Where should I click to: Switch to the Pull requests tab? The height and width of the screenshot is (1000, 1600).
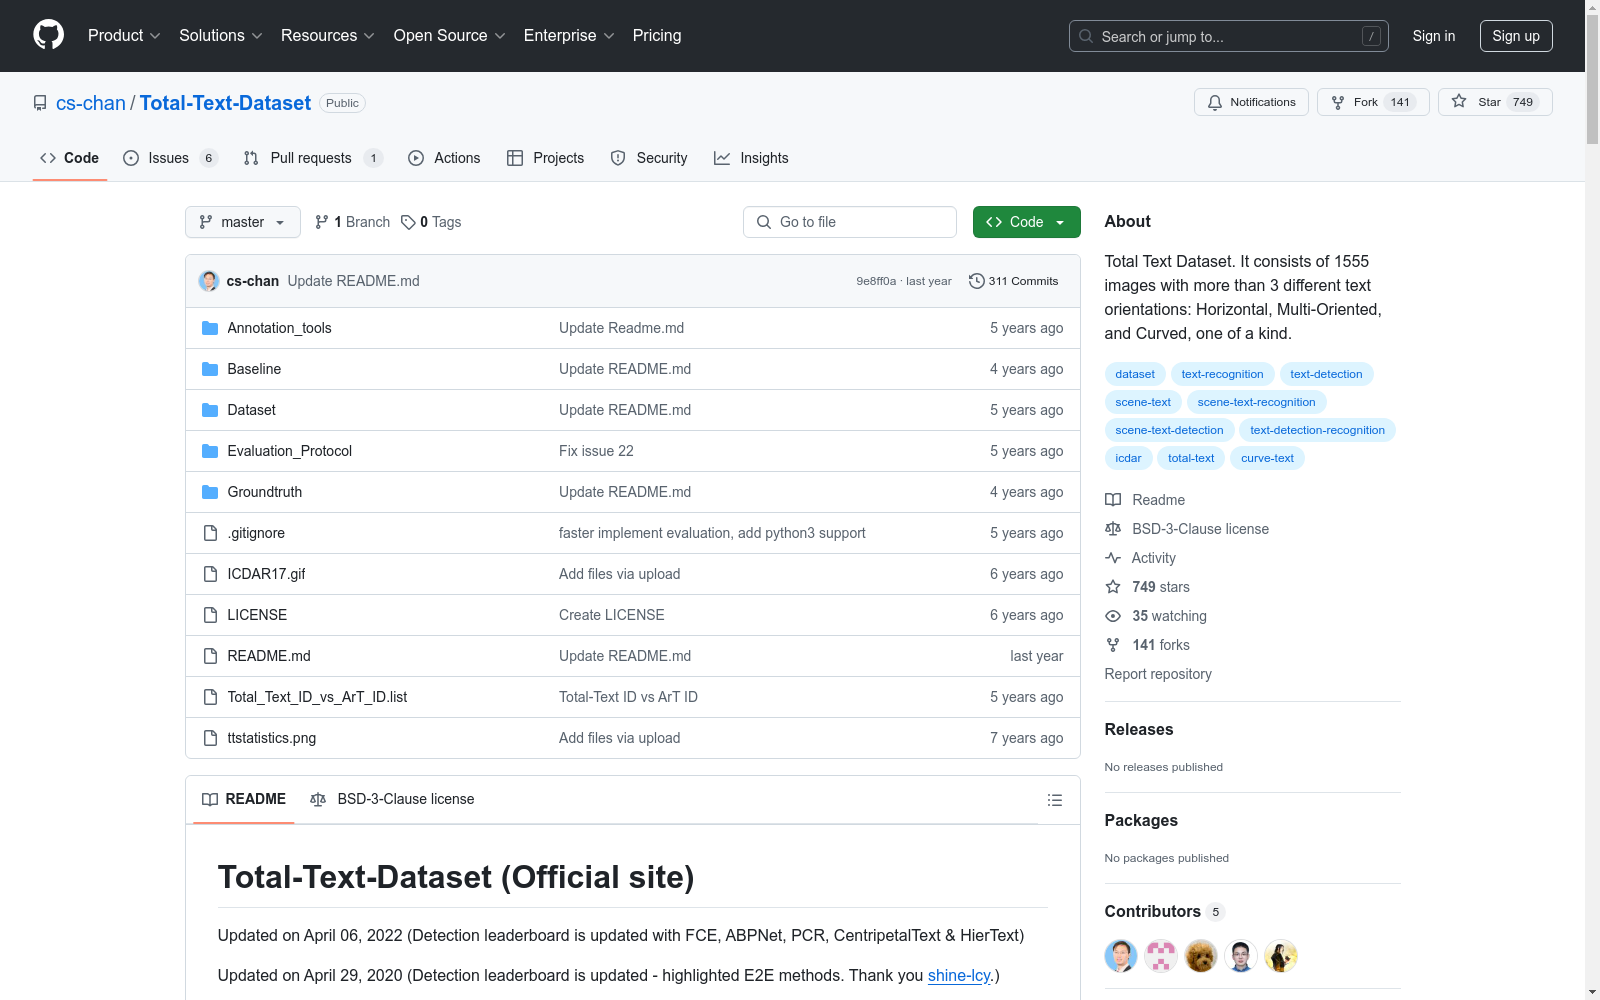[313, 158]
